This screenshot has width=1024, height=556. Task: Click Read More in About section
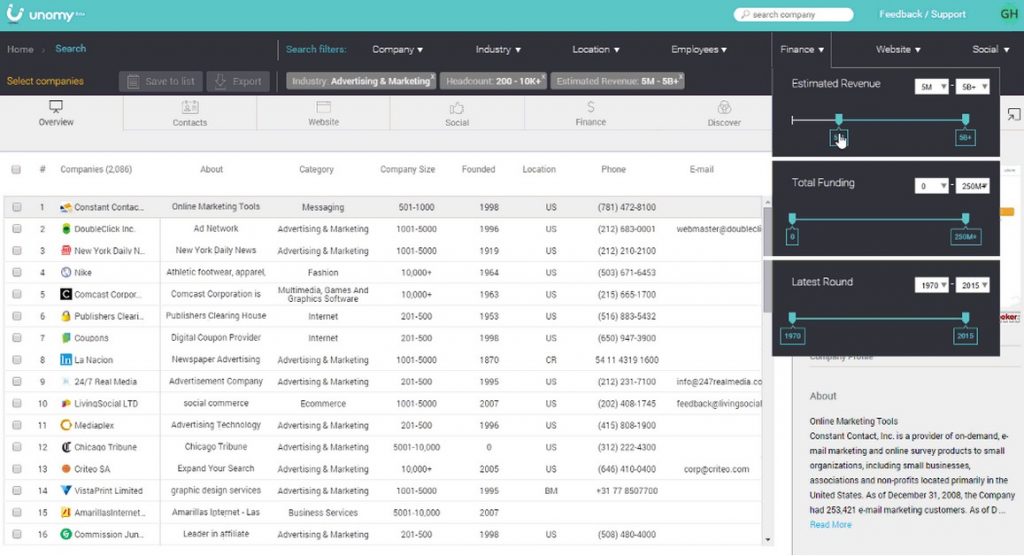tap(830, 525)
